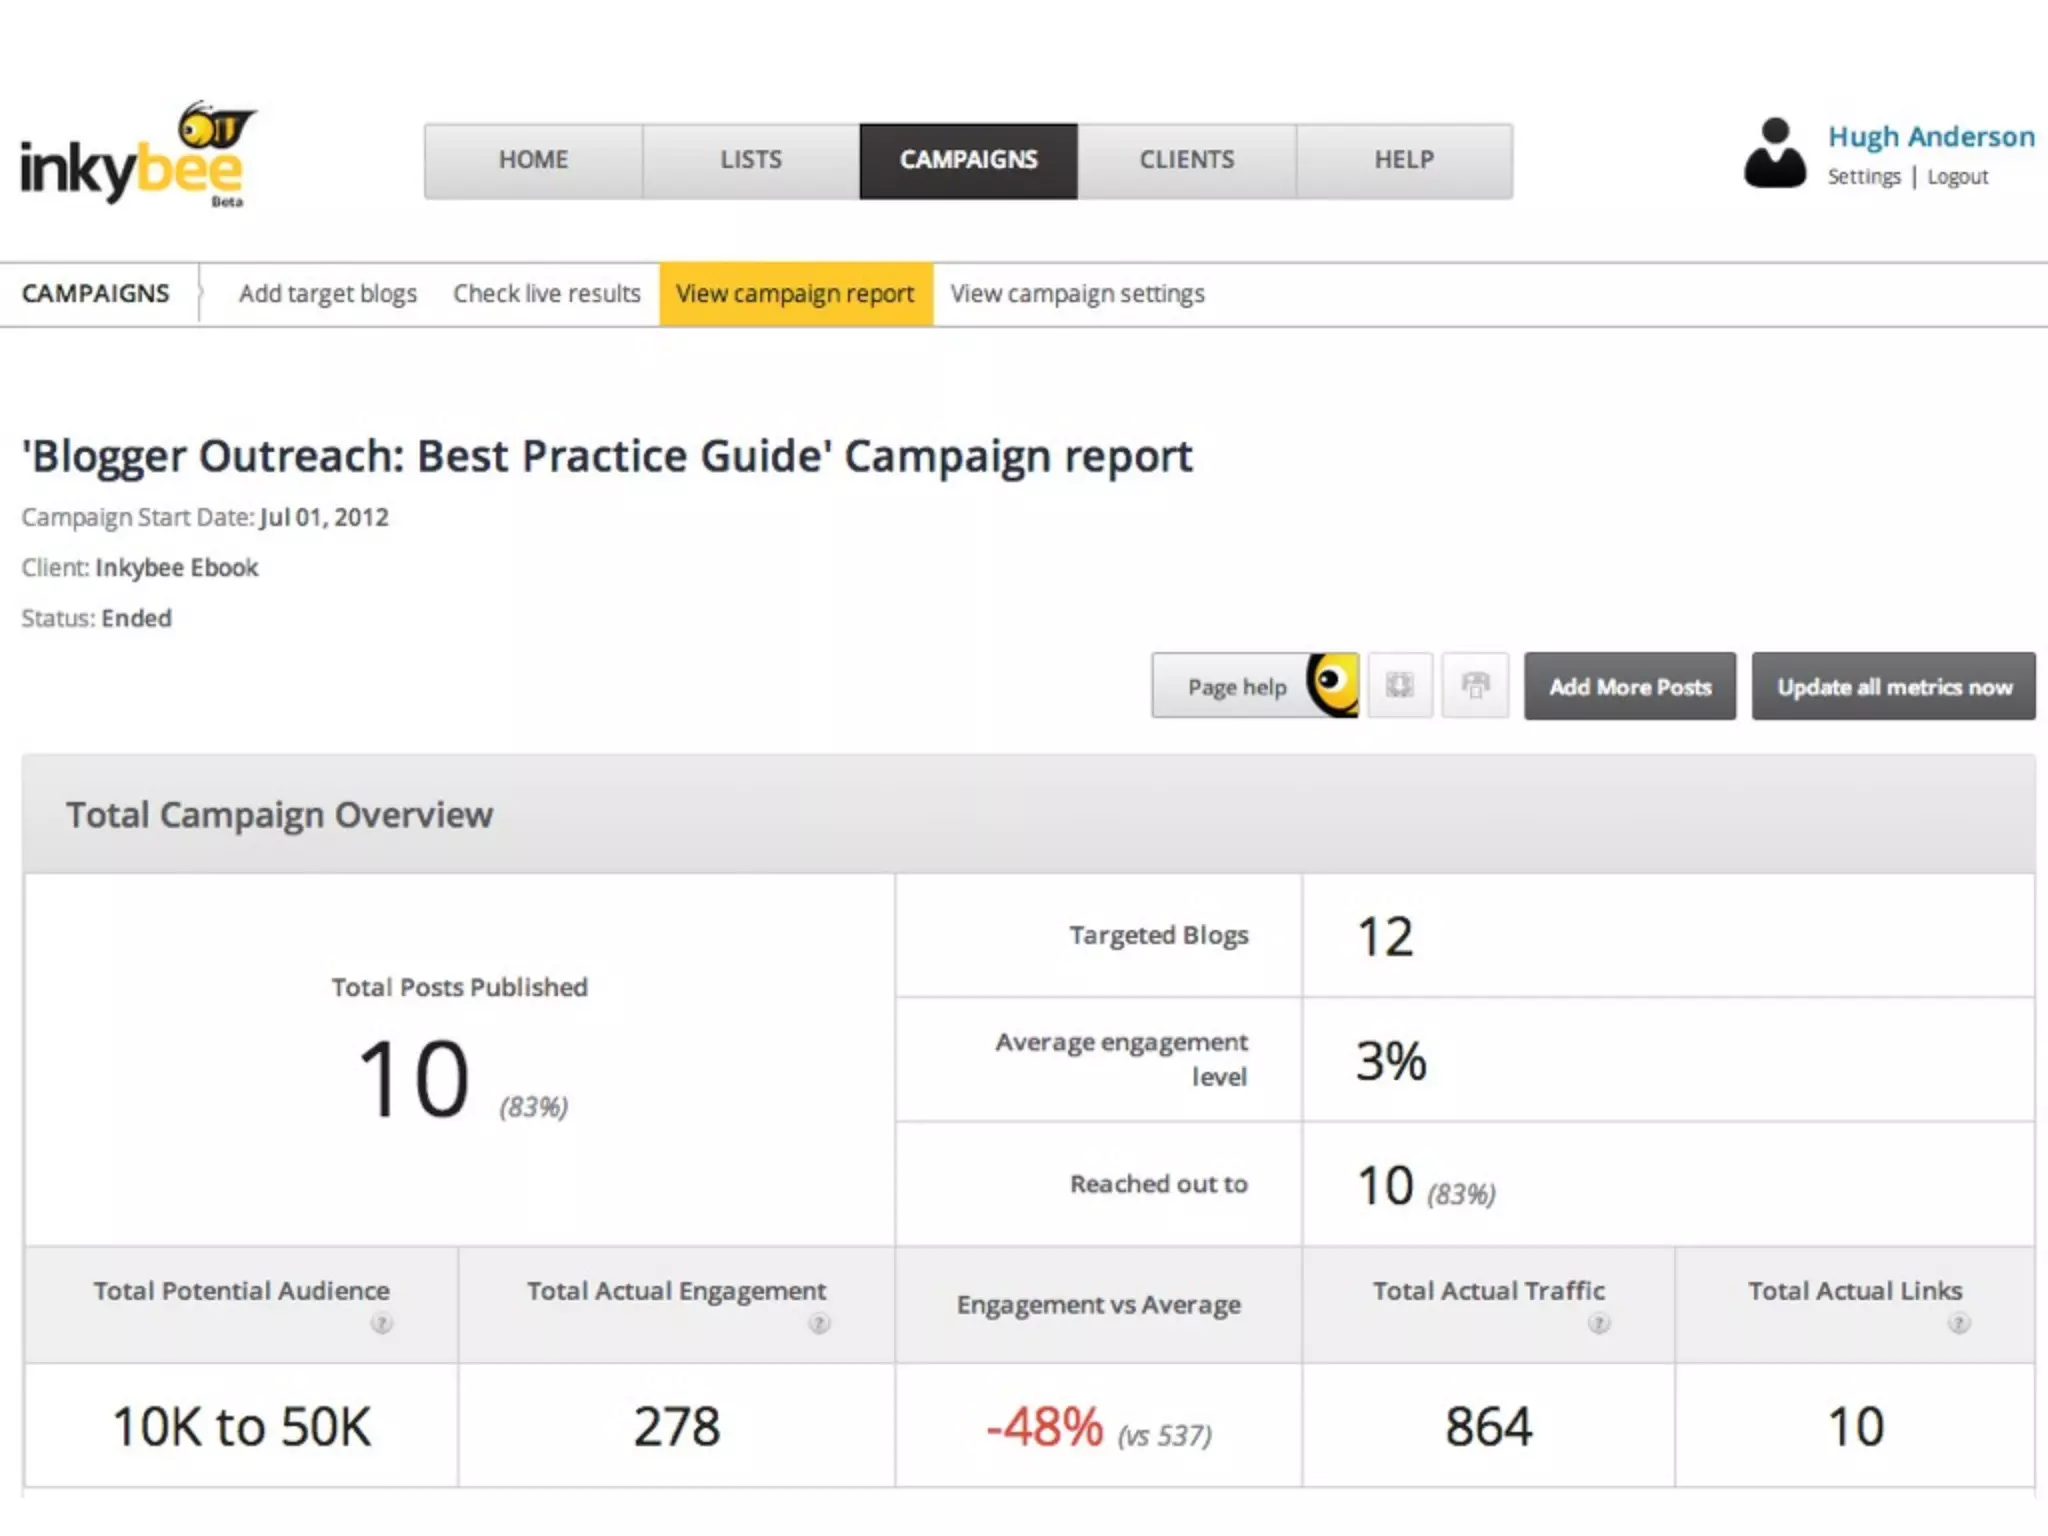Click help icon under Total Actual Links
This screenshot has width=2048, height=1536.
tap(1959, 1324)
